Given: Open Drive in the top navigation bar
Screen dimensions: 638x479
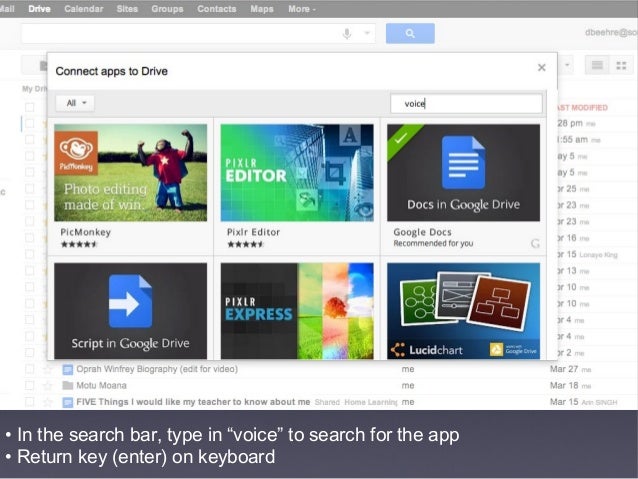Looking at the screenshot, I should click(x=39, y=9).
